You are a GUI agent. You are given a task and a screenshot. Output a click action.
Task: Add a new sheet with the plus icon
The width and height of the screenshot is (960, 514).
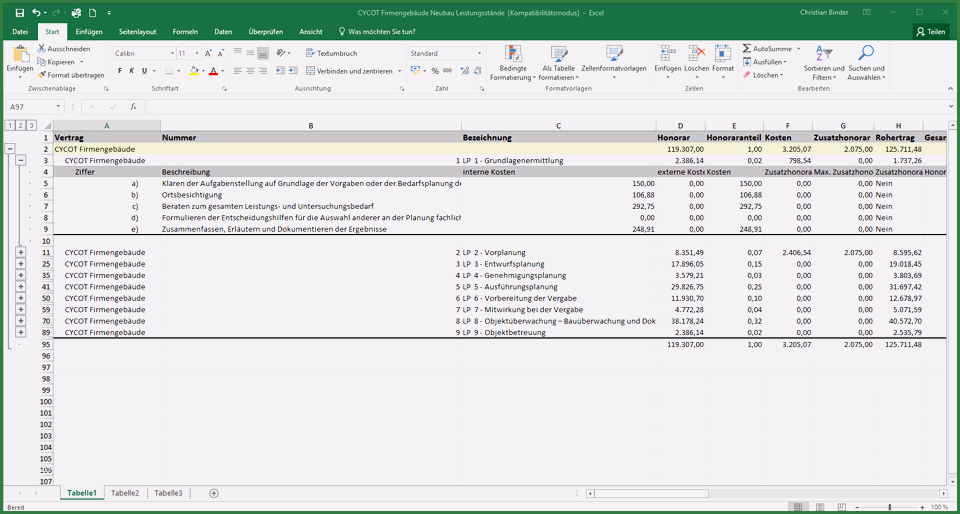point(213,493)
